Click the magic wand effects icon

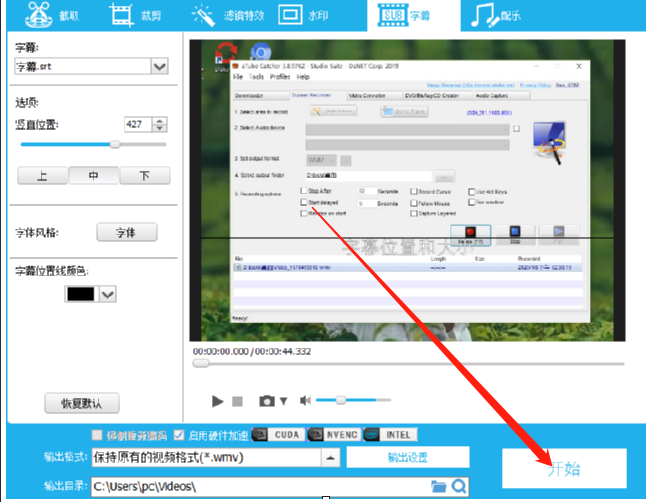point(204,16)
